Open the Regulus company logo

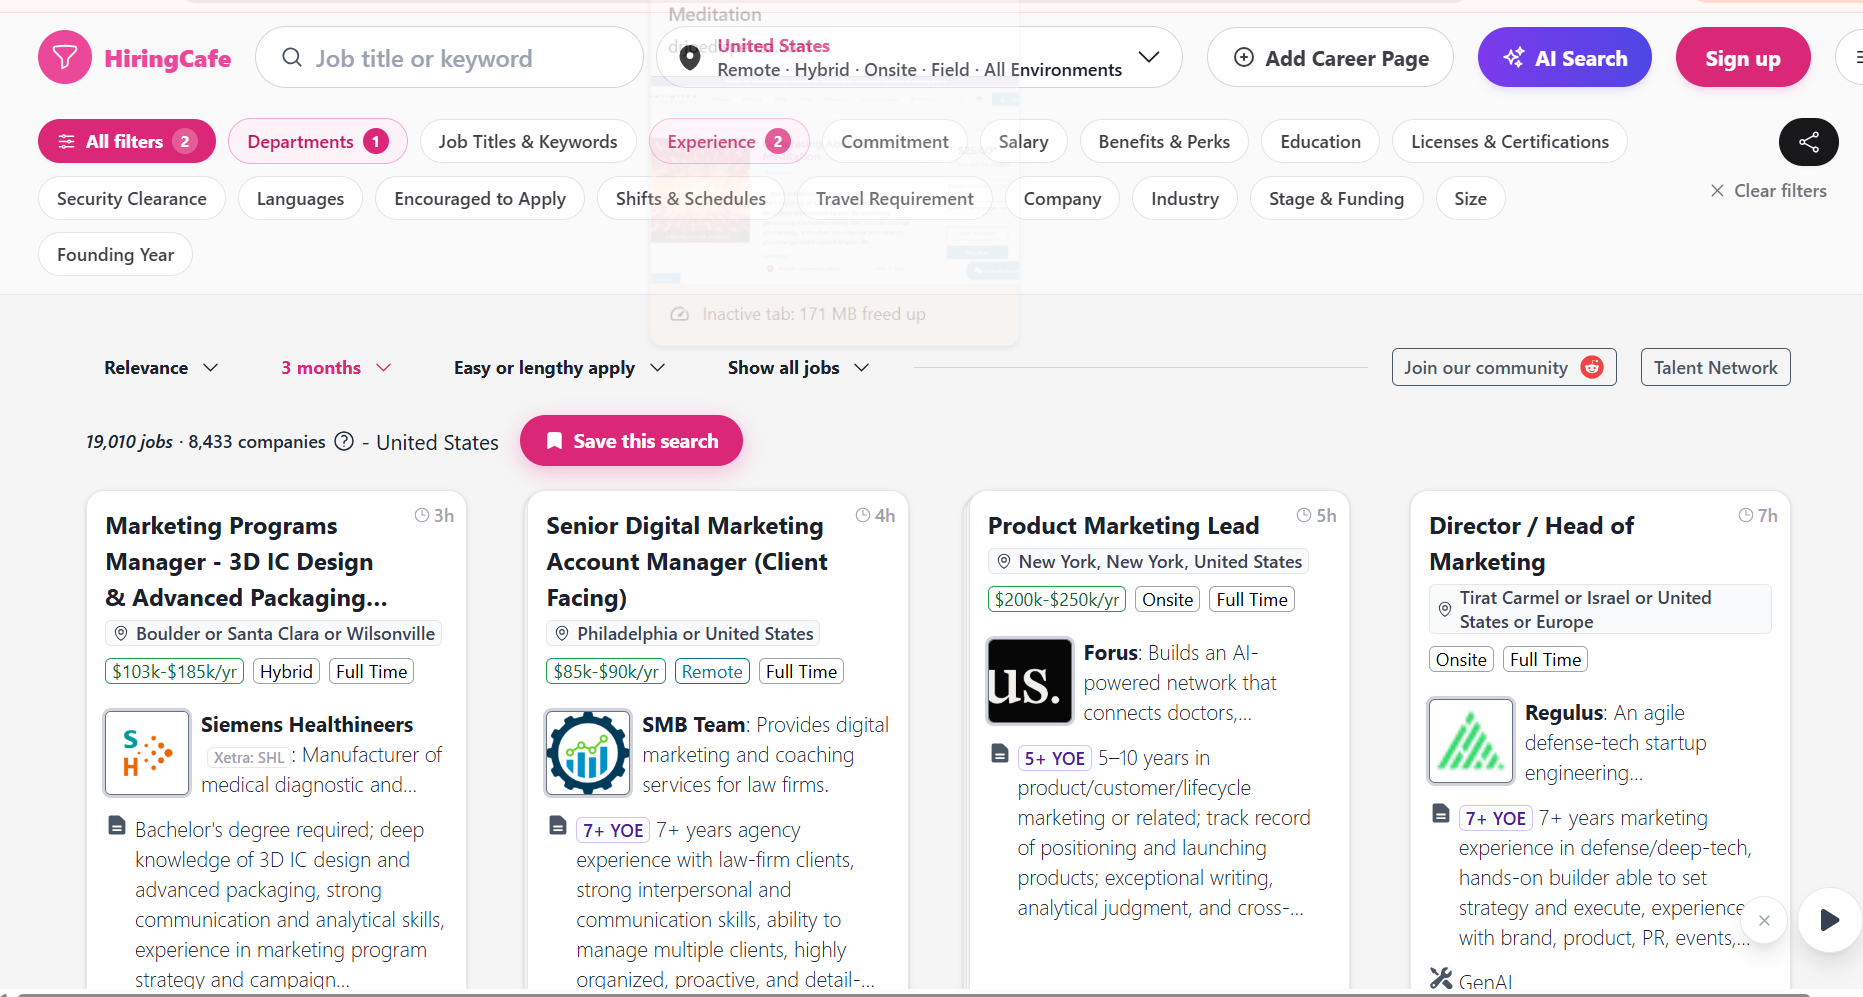point(1471,741)
